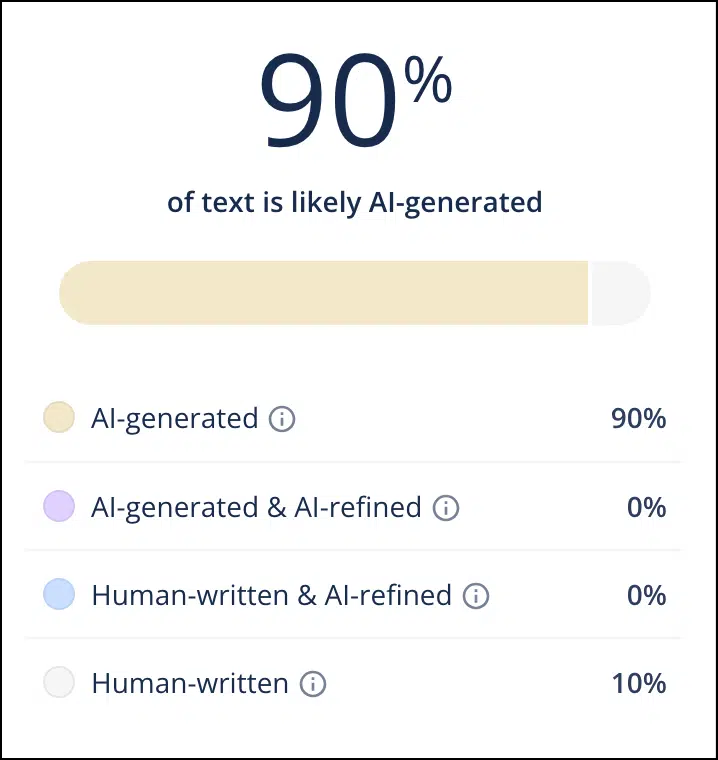Click the "of text is likely AI-generated" caption

354,202
